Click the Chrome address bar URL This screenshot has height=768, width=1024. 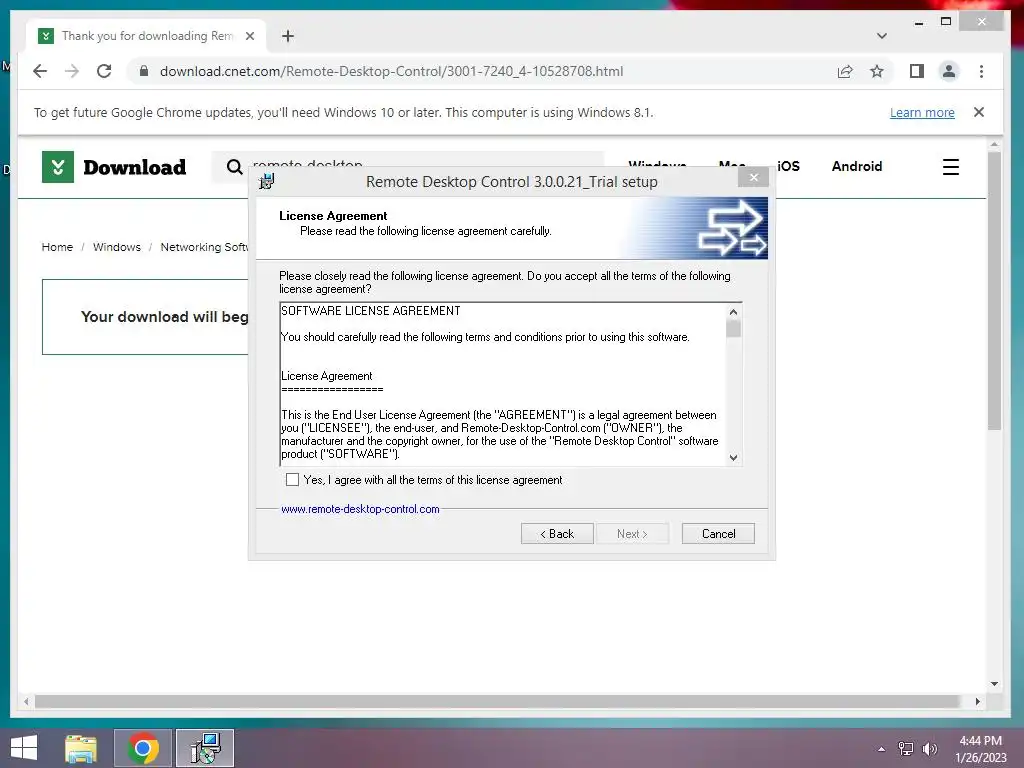(x=391, y=71)
